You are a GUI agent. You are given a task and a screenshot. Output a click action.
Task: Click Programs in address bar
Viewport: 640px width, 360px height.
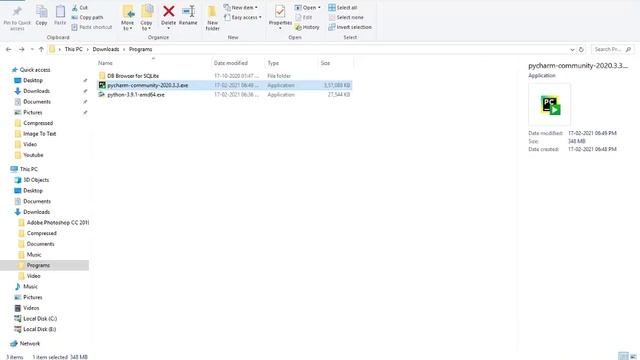coord(140,49)
